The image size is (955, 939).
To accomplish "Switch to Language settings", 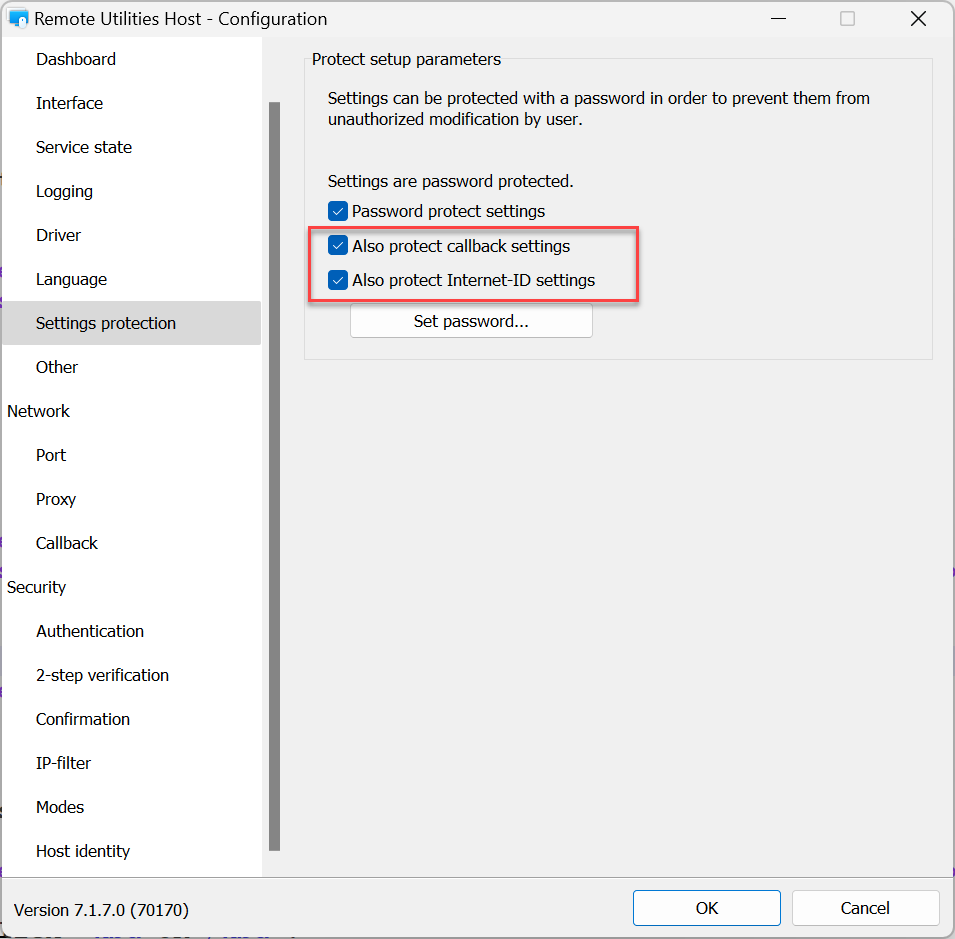I will pyautogui.click(x=71, y=279).
